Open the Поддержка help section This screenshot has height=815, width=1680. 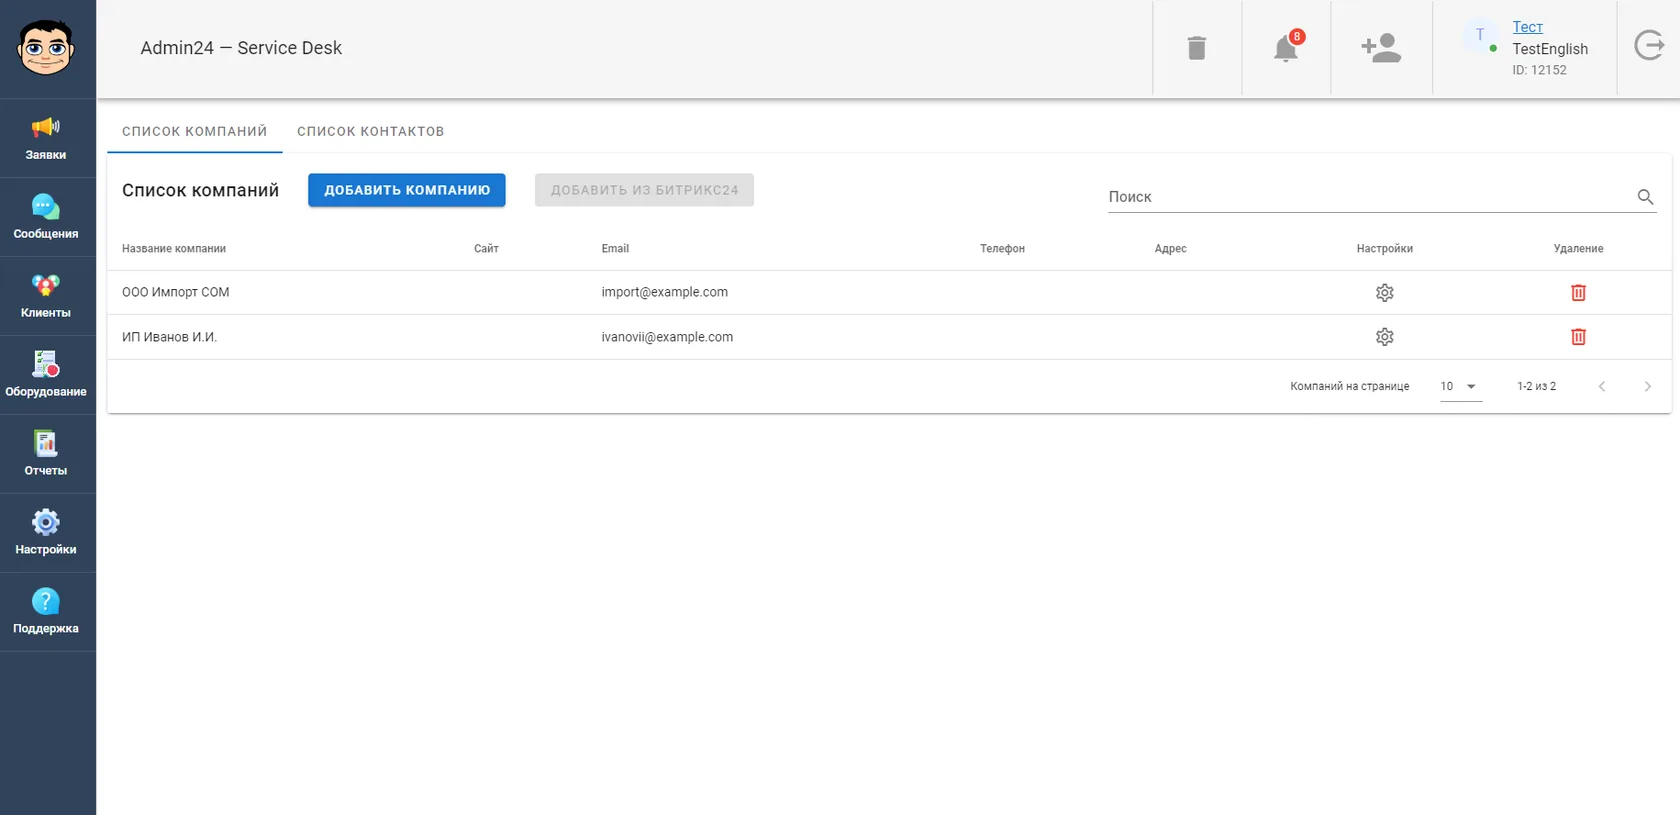pyautogui.click(x=47, y=612)
